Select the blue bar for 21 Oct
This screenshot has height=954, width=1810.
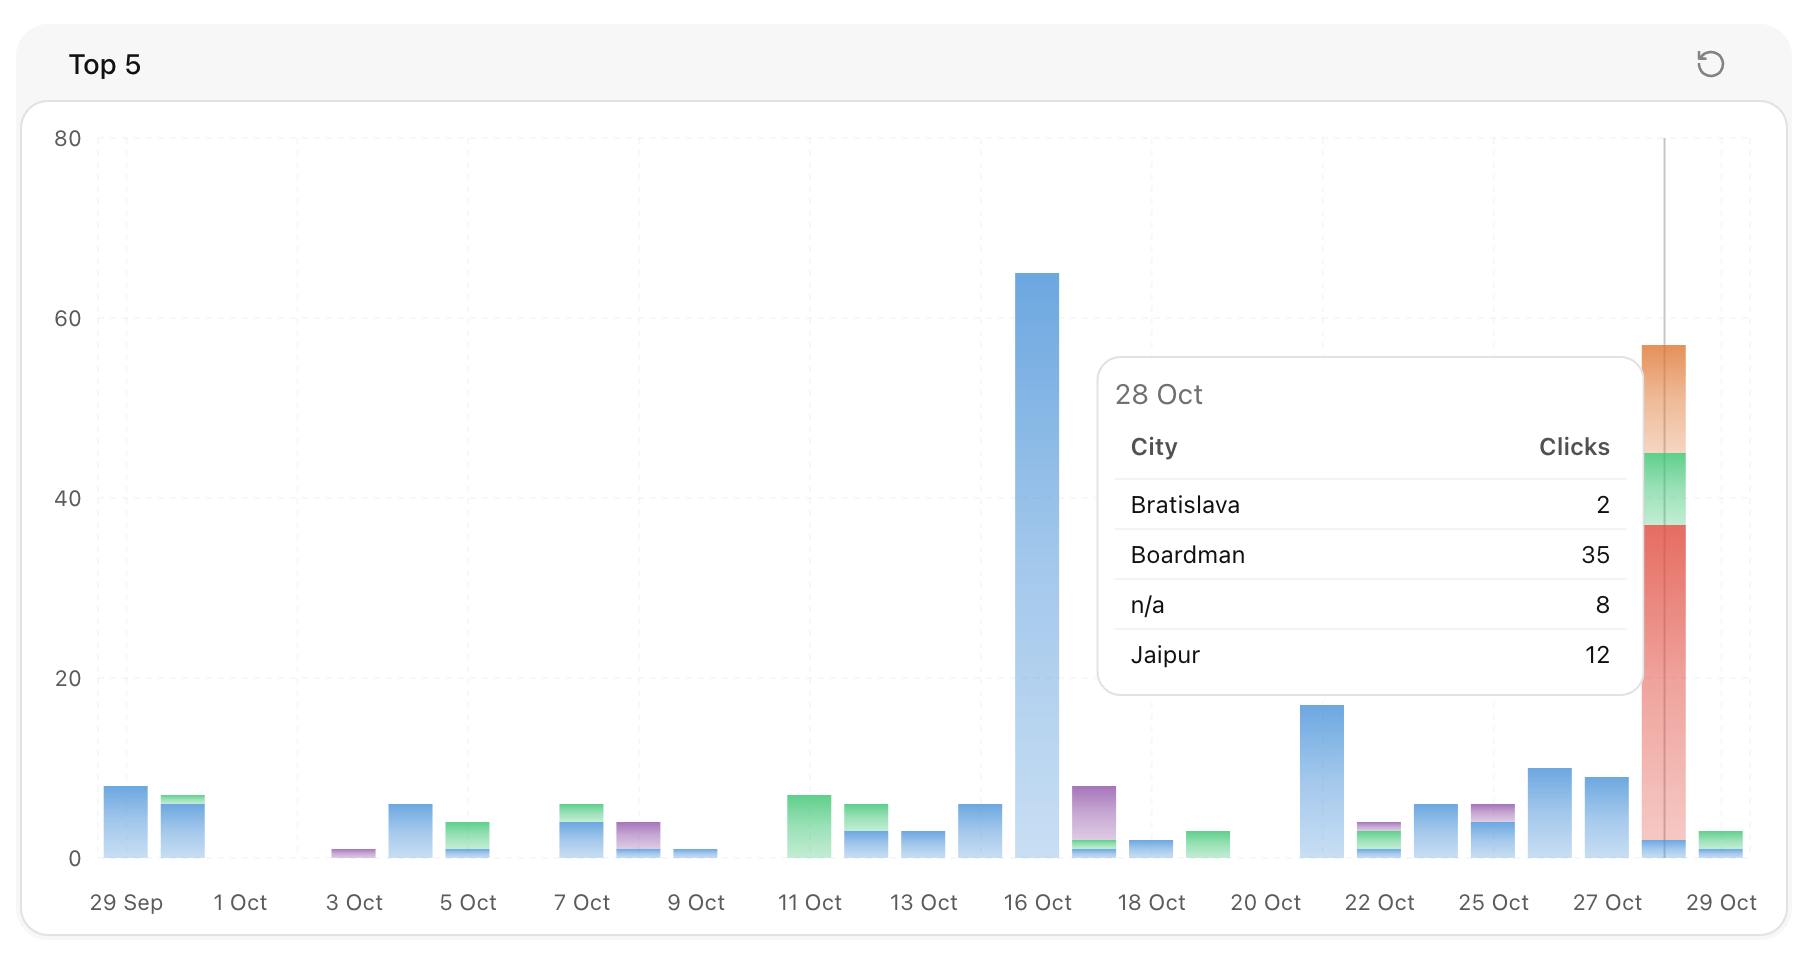point(1322,781)
